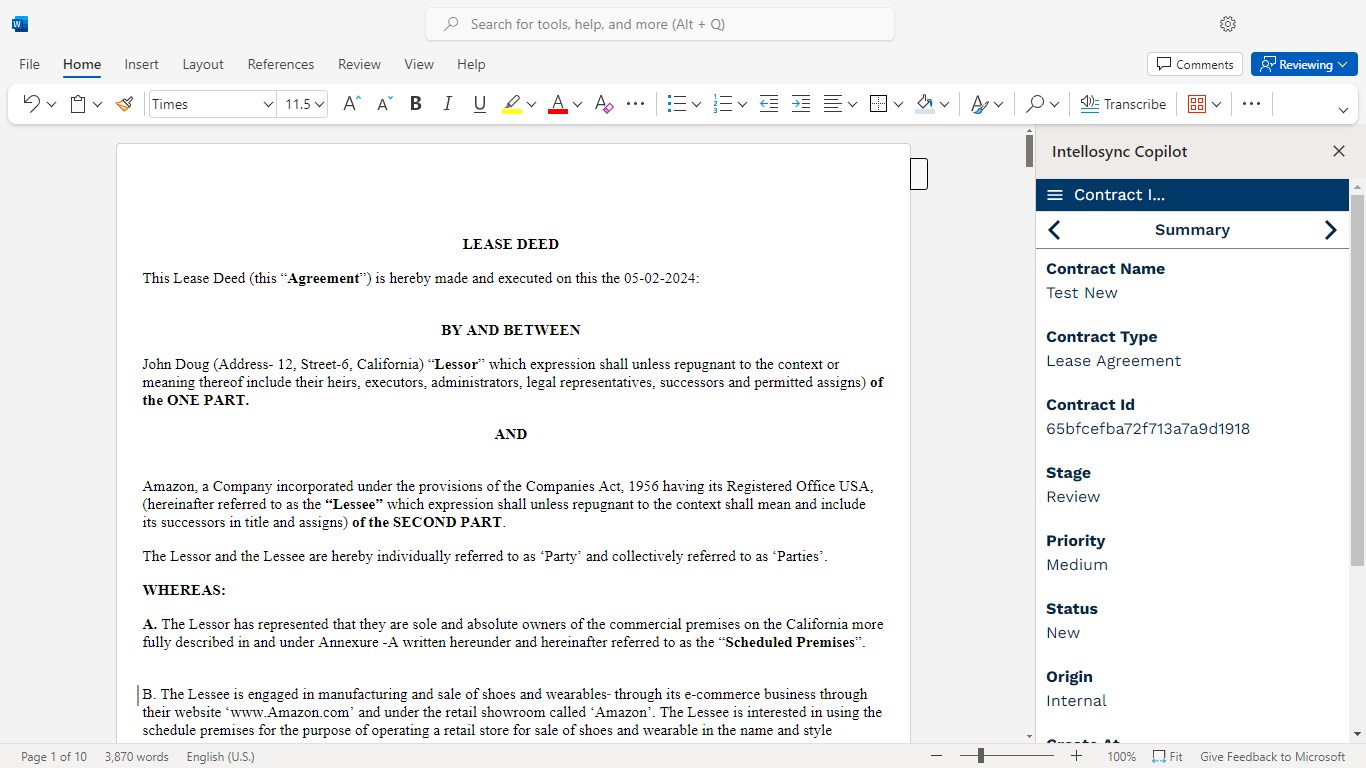
Task: Expand the Paste options dropdown
Action: tap(97, 104)
